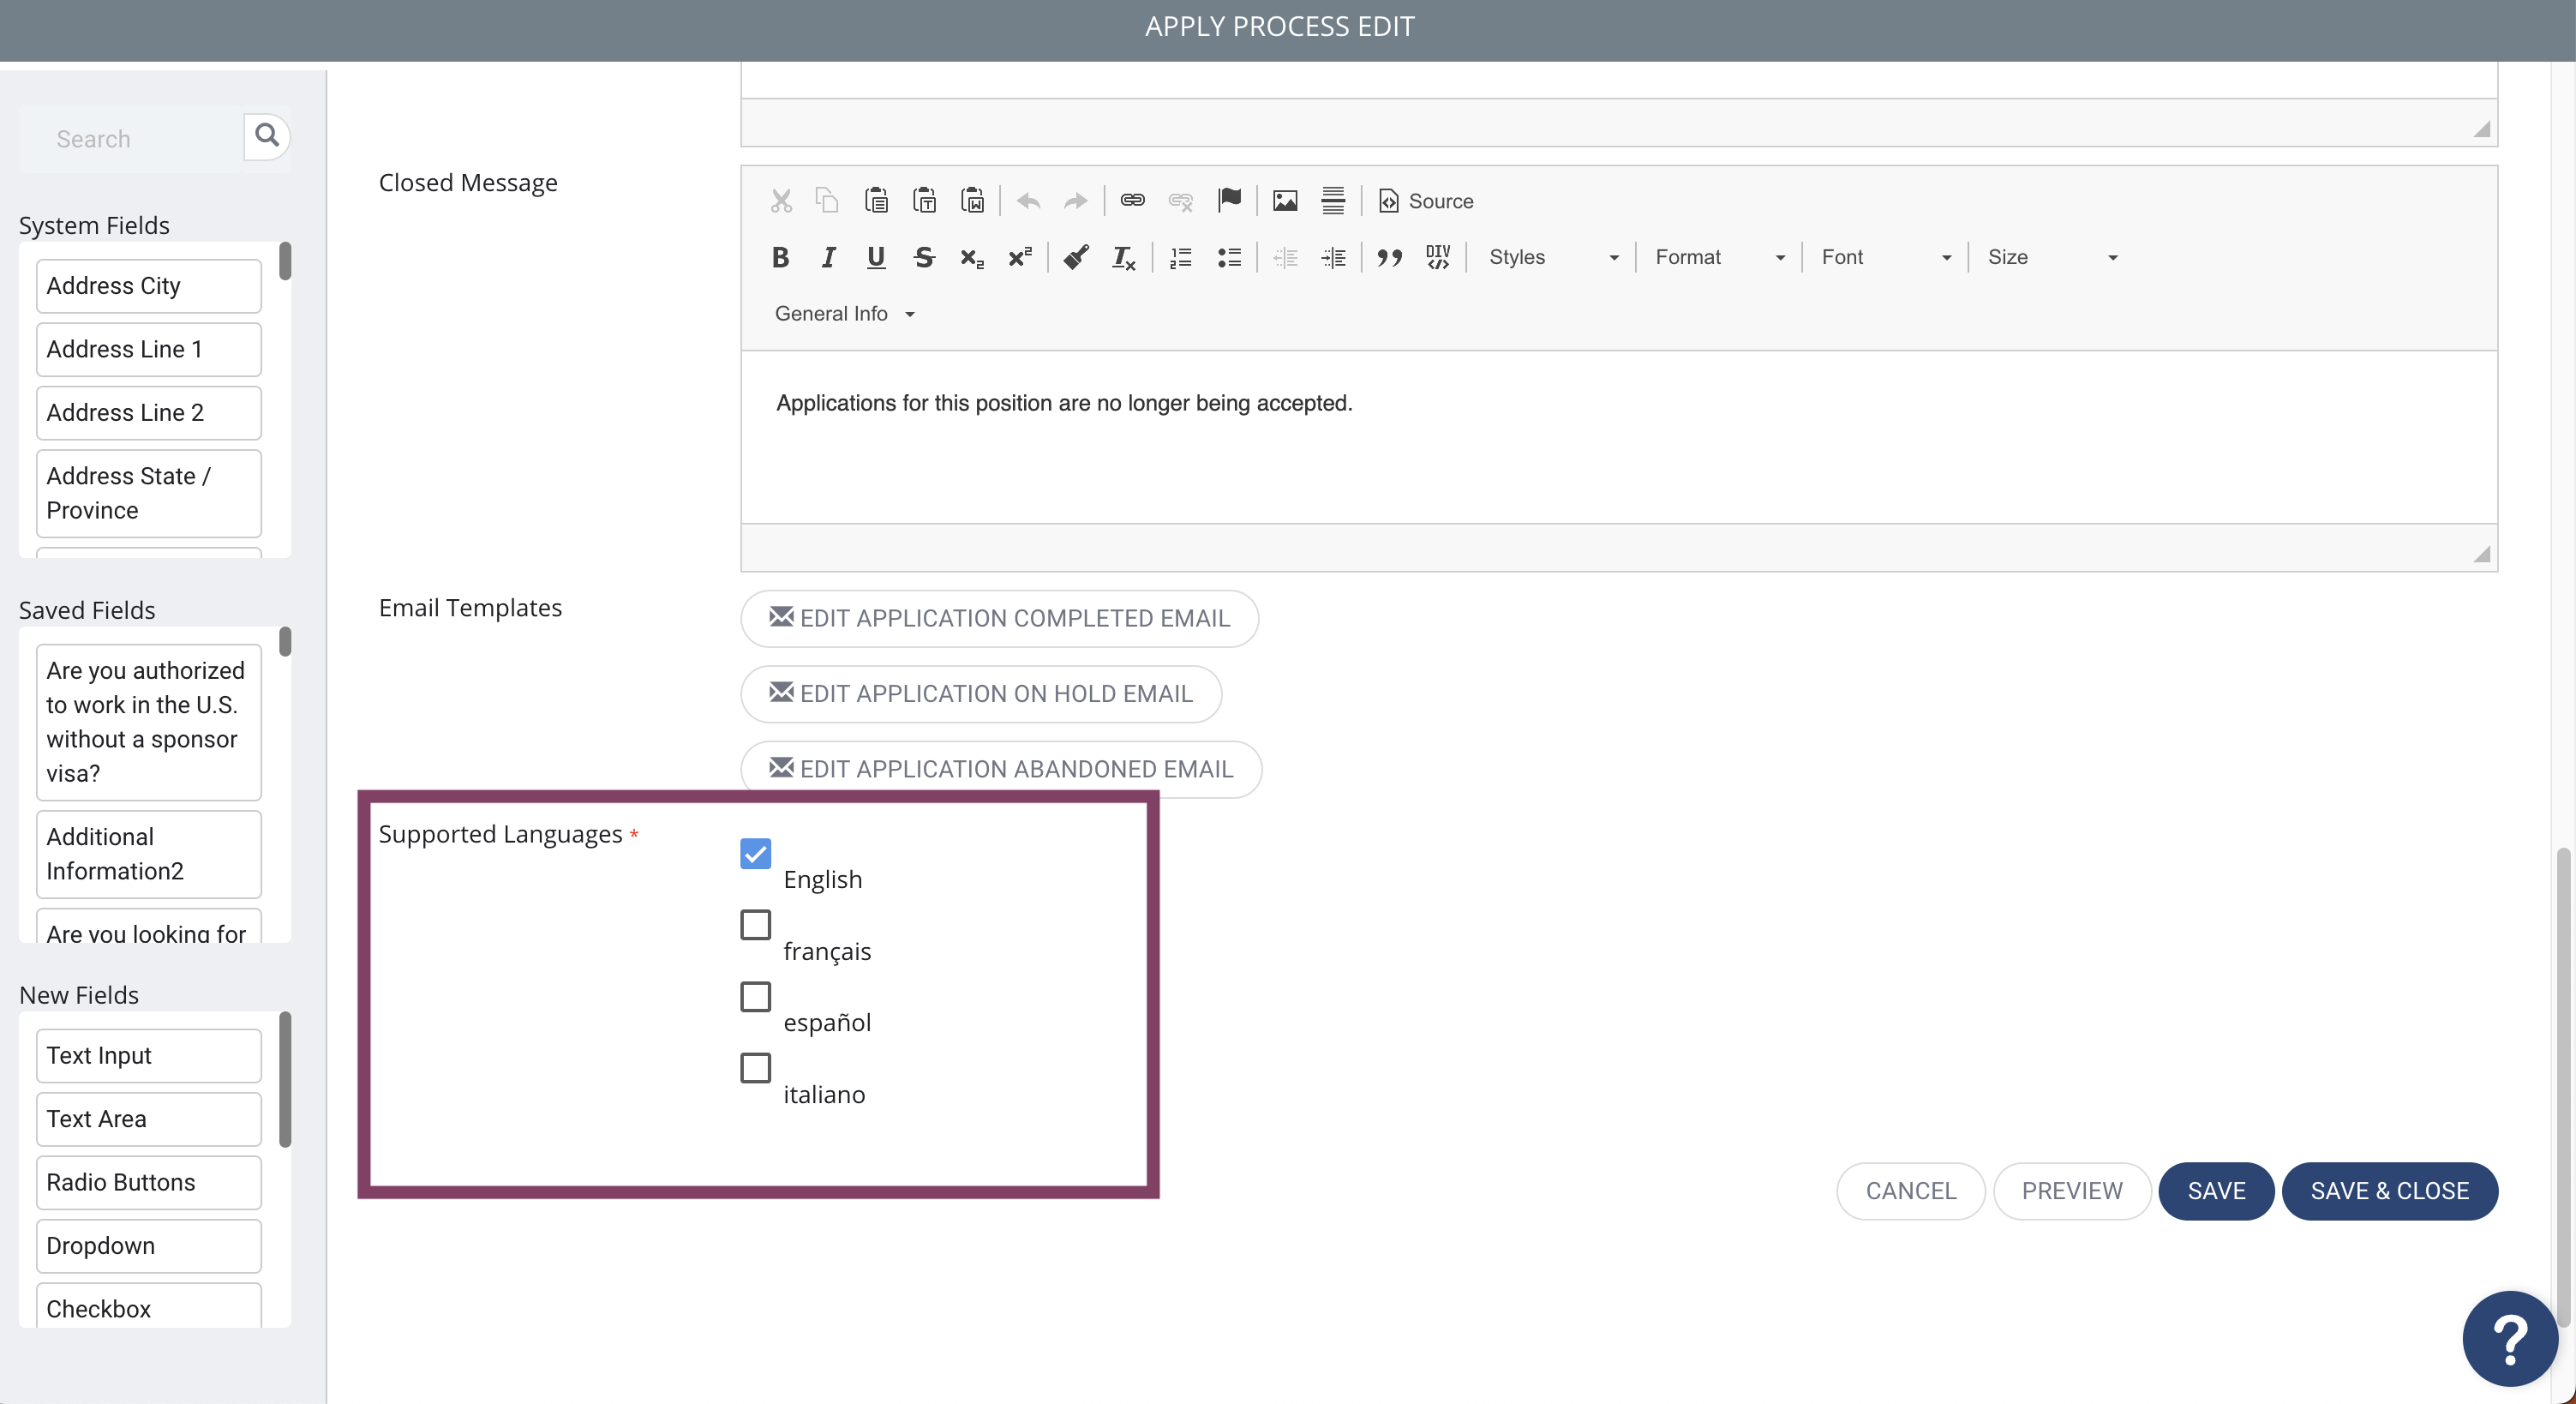
Task: Click the Save & Close button
Action: pos(2389,1191)
